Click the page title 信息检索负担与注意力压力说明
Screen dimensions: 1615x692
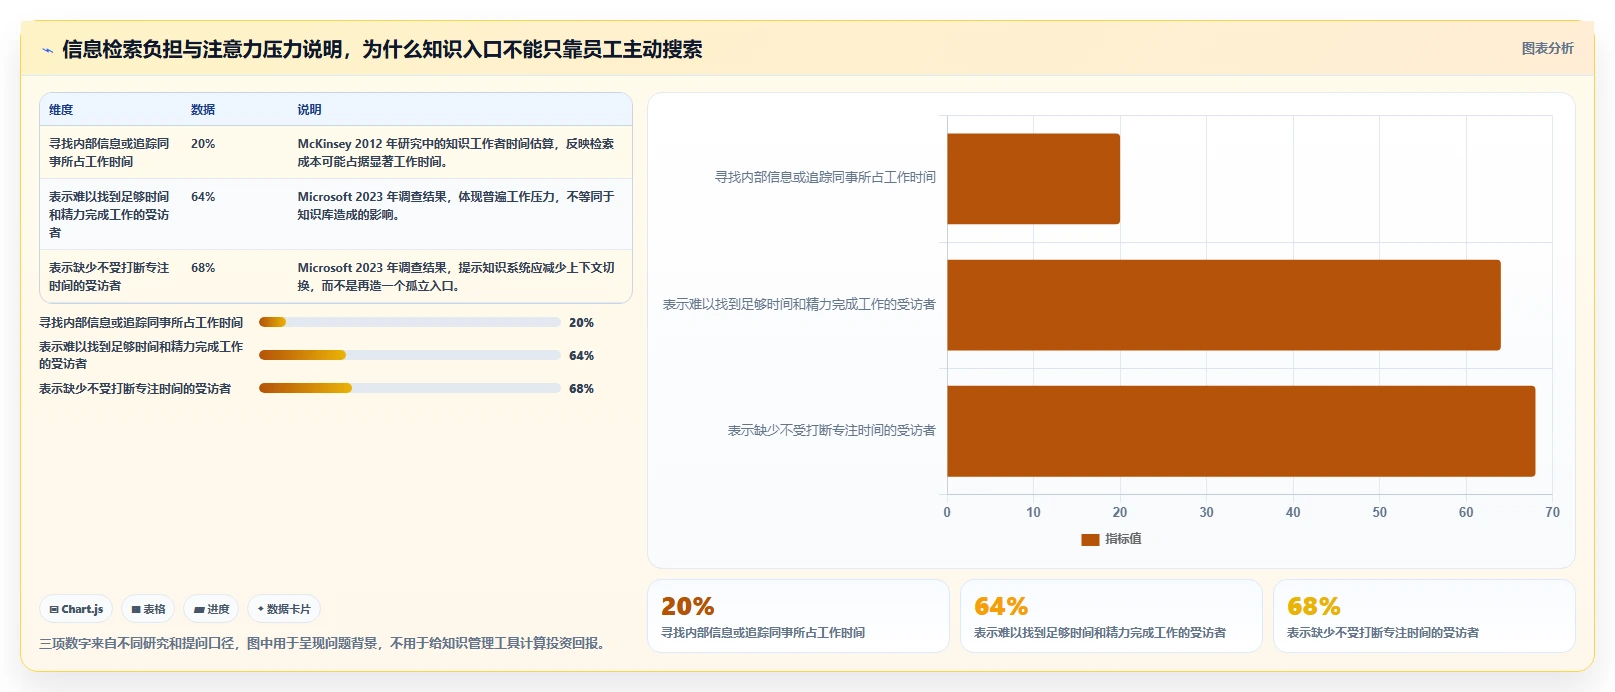coord(382,49)
